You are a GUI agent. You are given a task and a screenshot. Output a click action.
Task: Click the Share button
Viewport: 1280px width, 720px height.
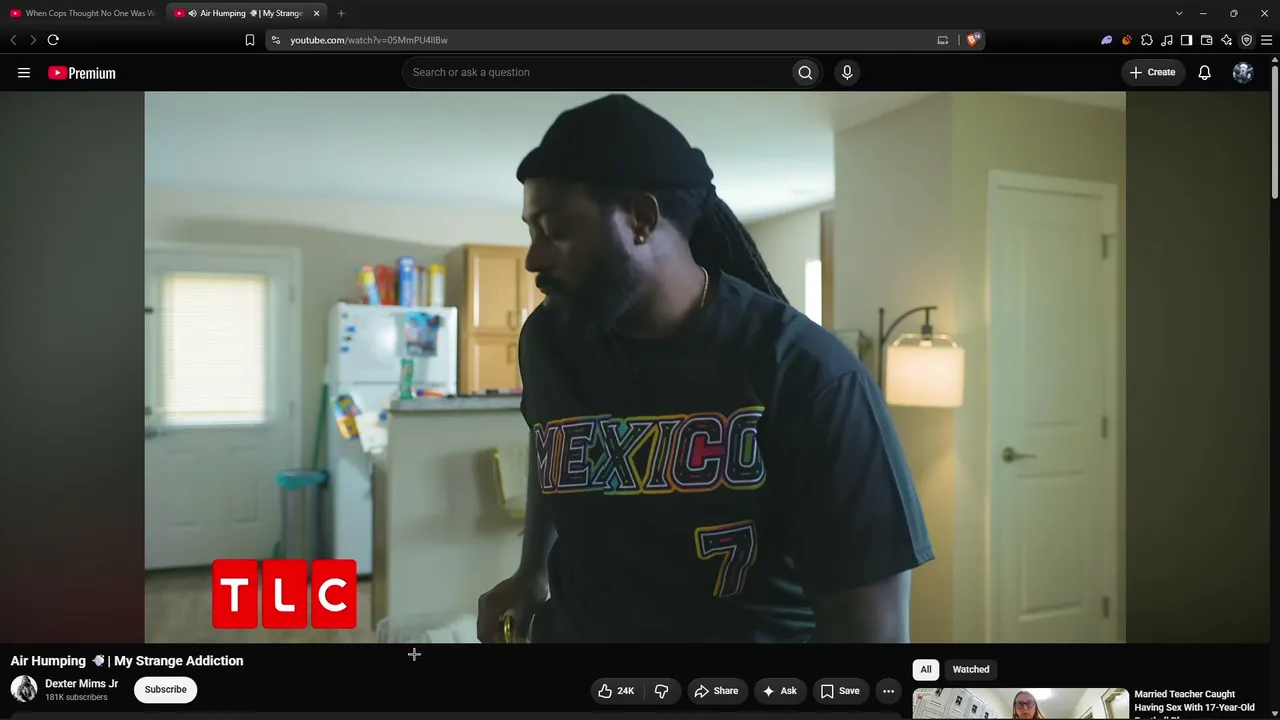tap(716, 691)
